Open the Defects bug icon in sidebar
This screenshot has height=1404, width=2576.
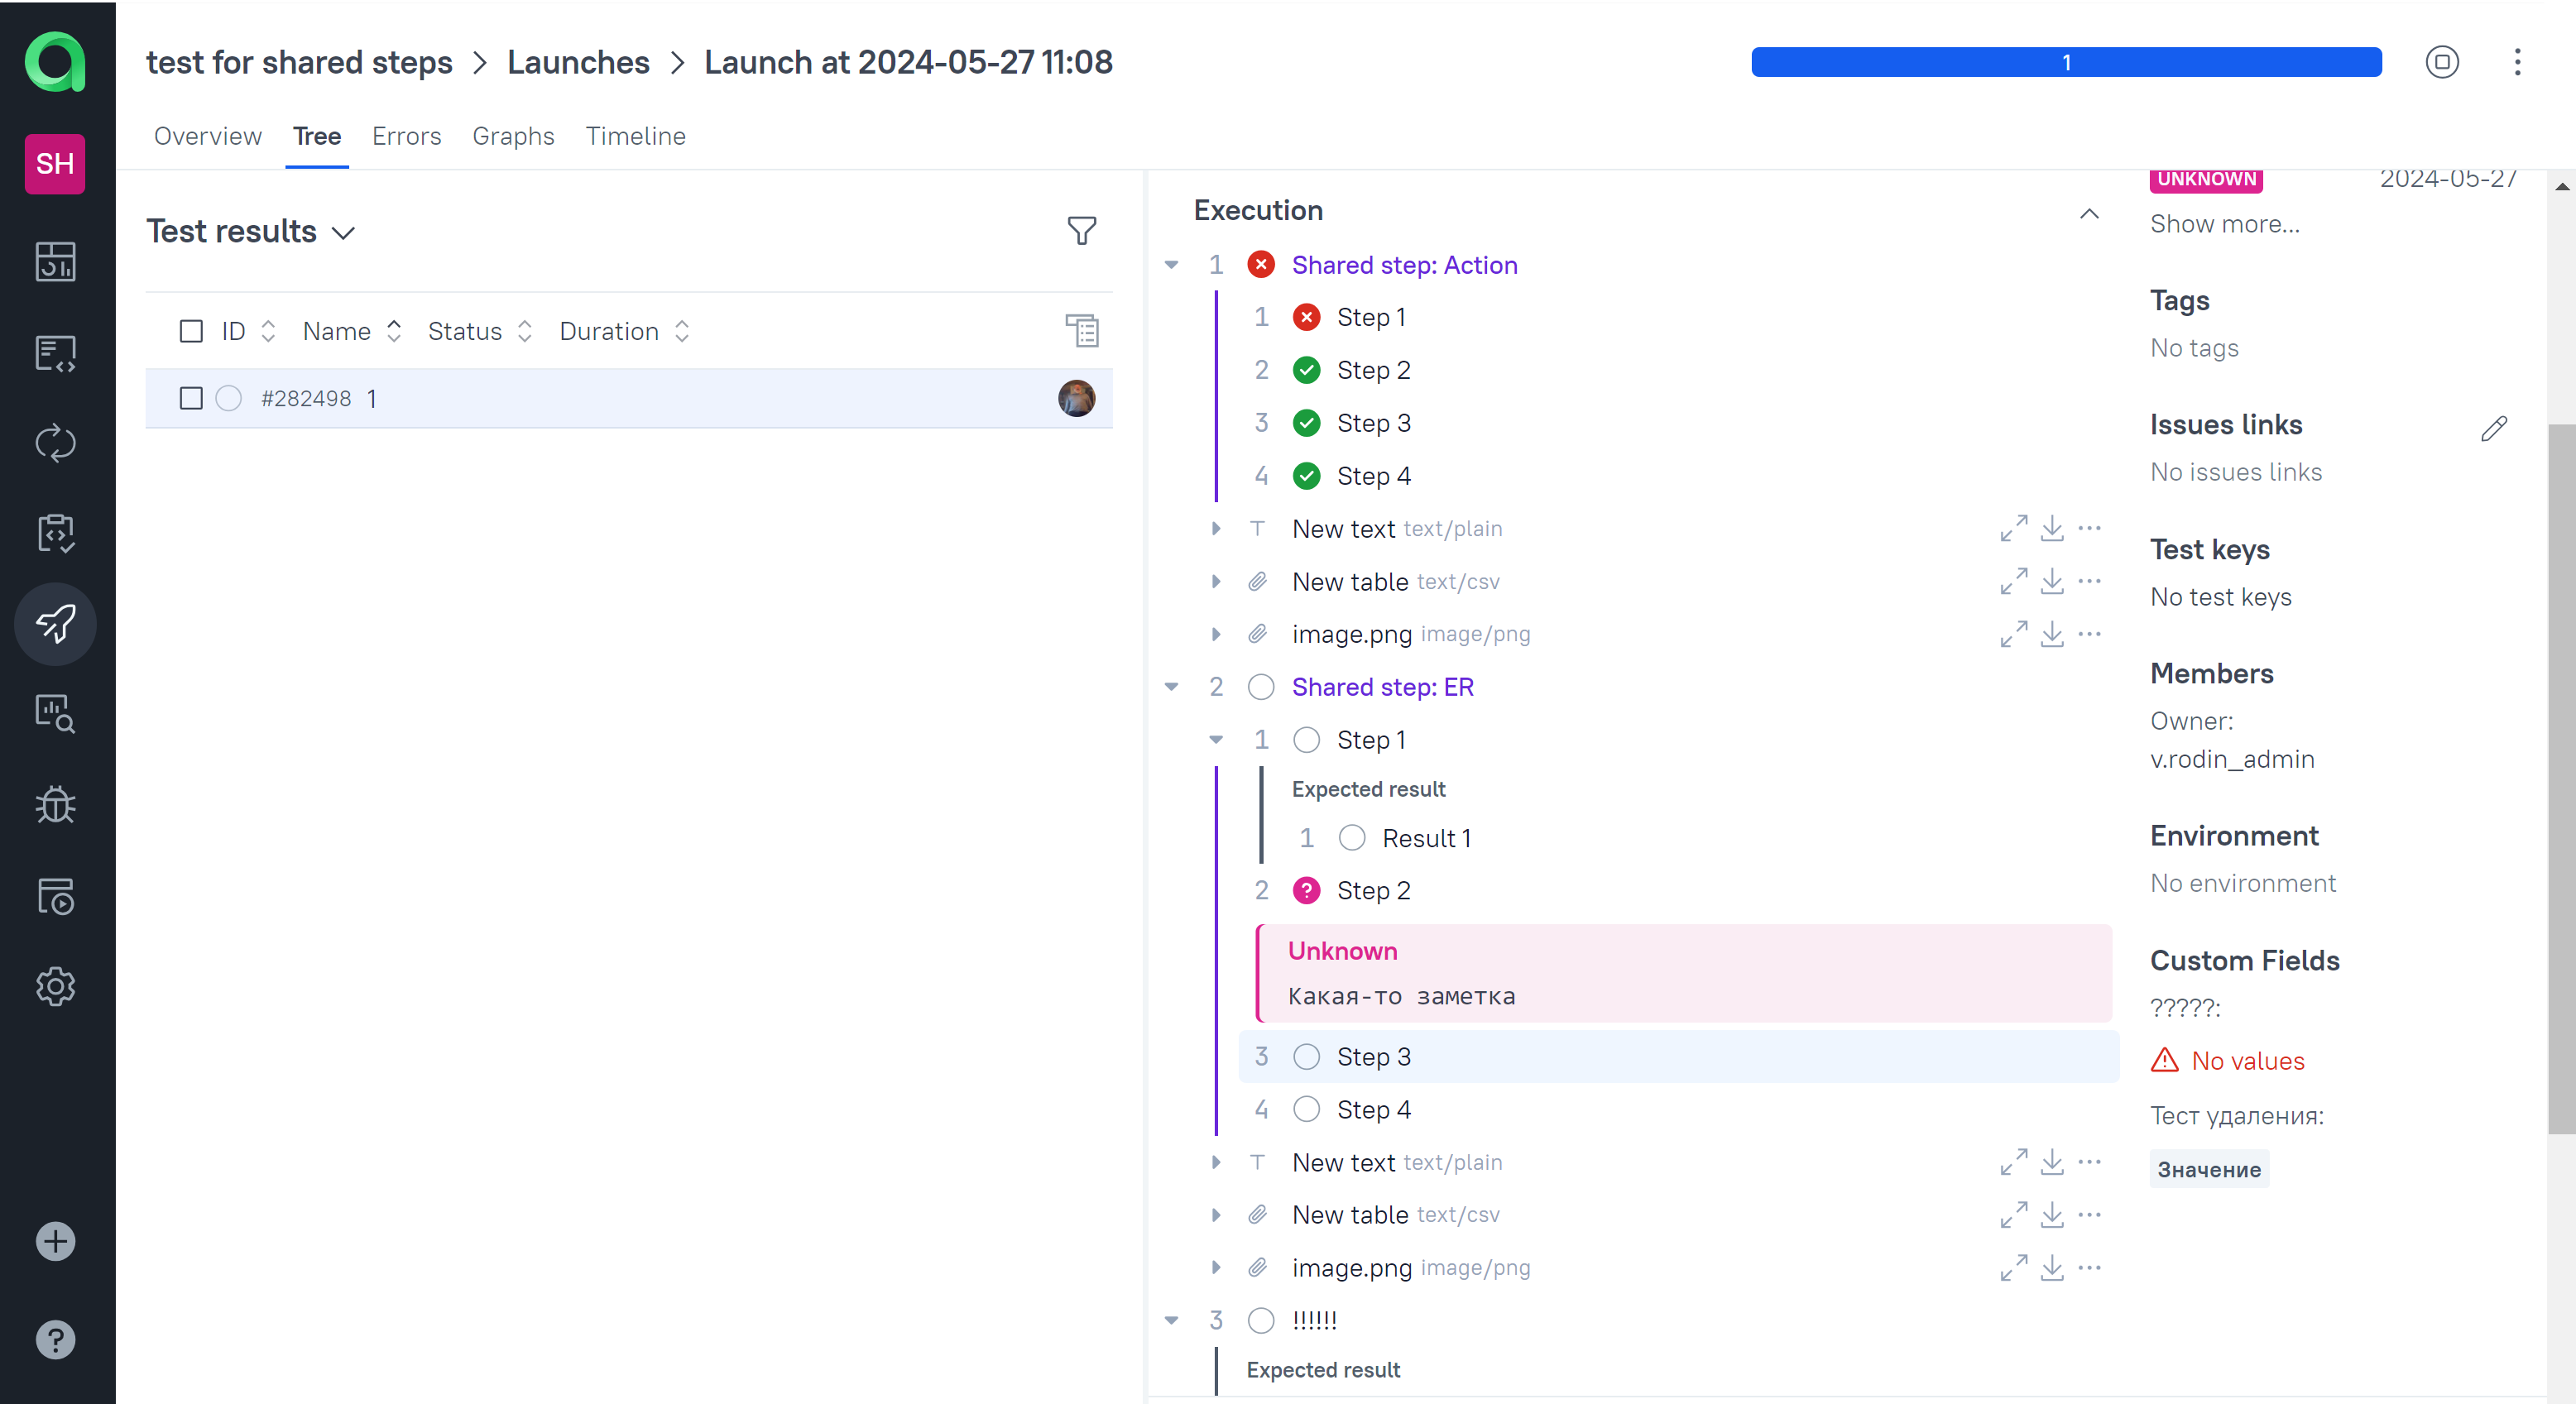[x=56, y=804]
